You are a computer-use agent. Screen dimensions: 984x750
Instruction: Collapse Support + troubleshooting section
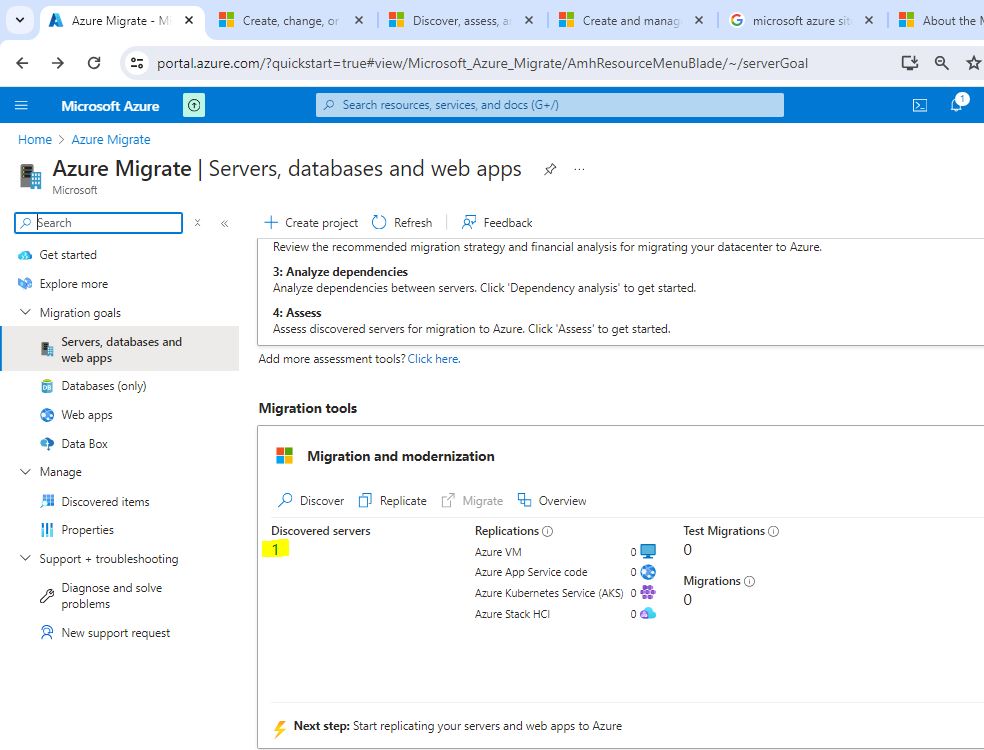tap(25, 559)
